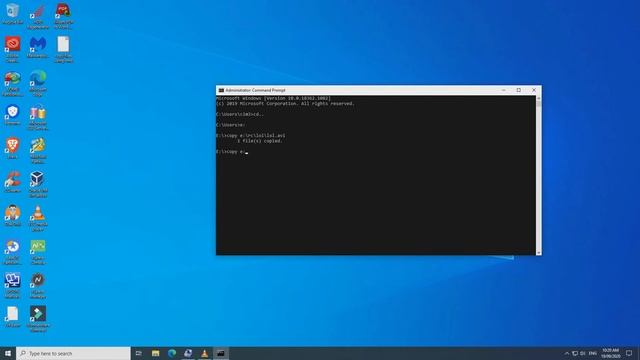
Task: Open the ENG language indicator
Action: pos(593,353)
